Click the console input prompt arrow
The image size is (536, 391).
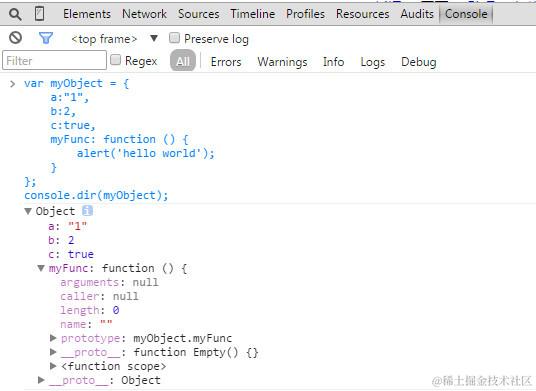(13, 84)
